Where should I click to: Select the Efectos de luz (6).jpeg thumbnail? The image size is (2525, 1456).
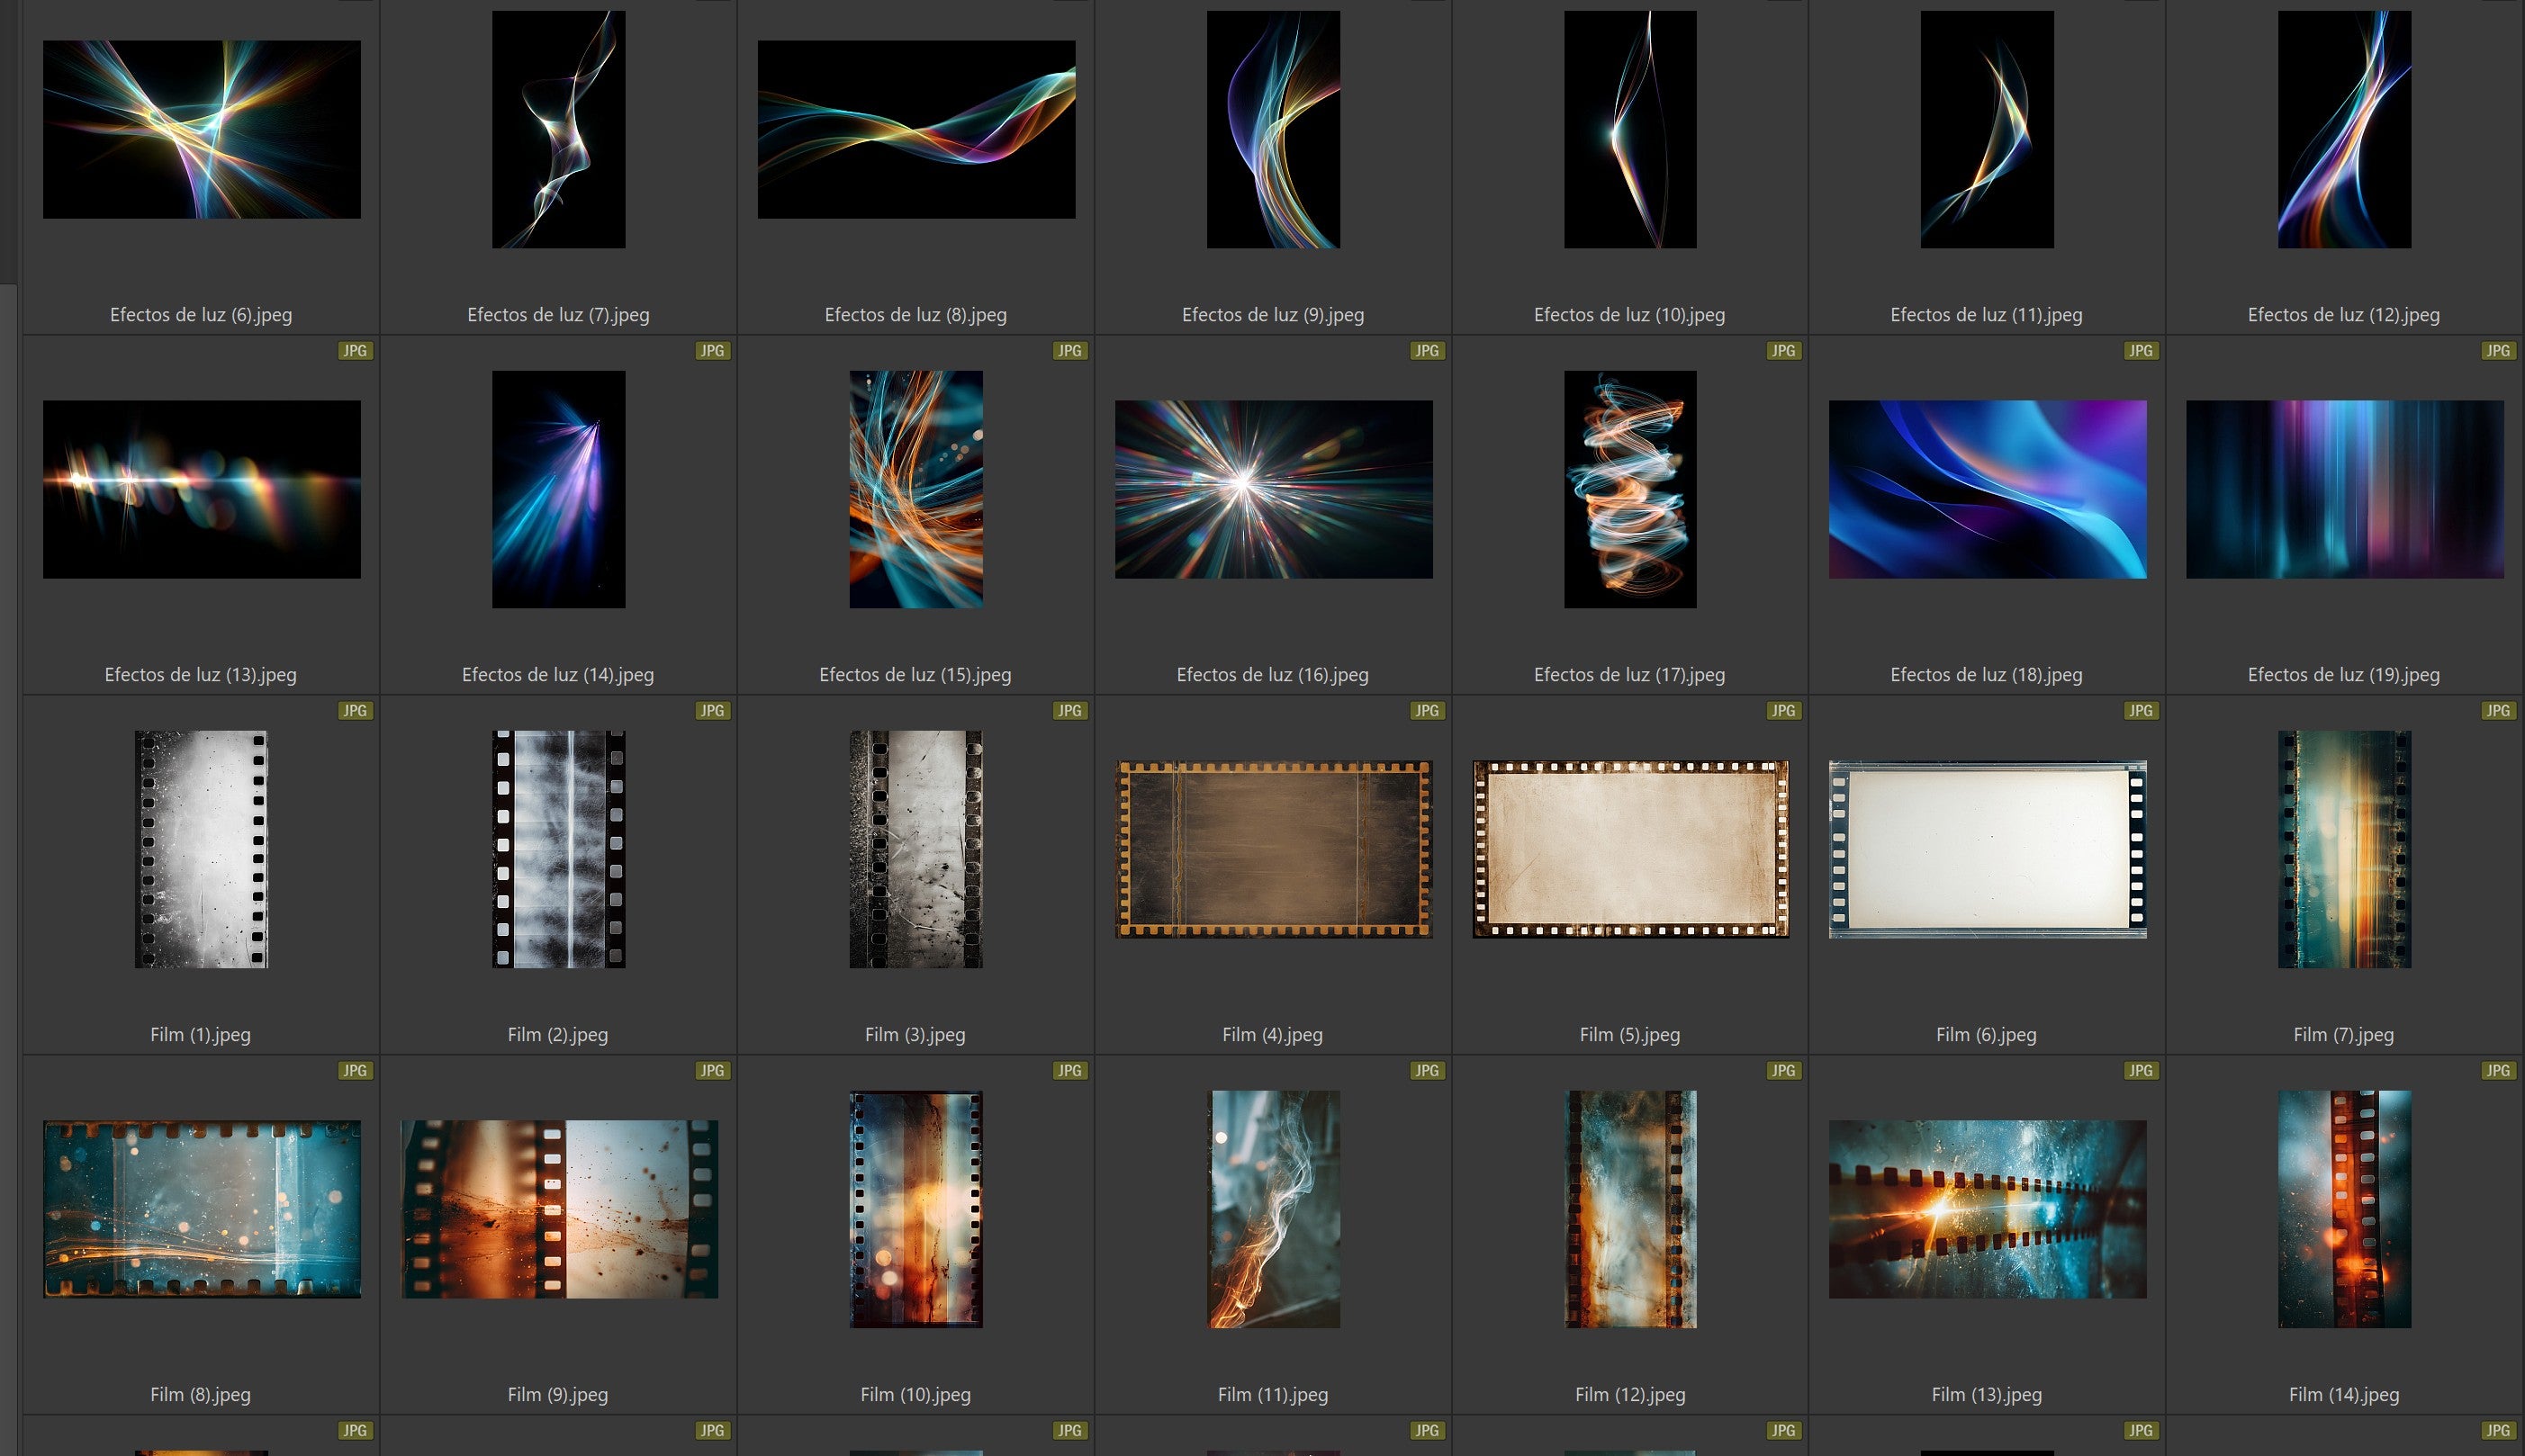point(201,129)
